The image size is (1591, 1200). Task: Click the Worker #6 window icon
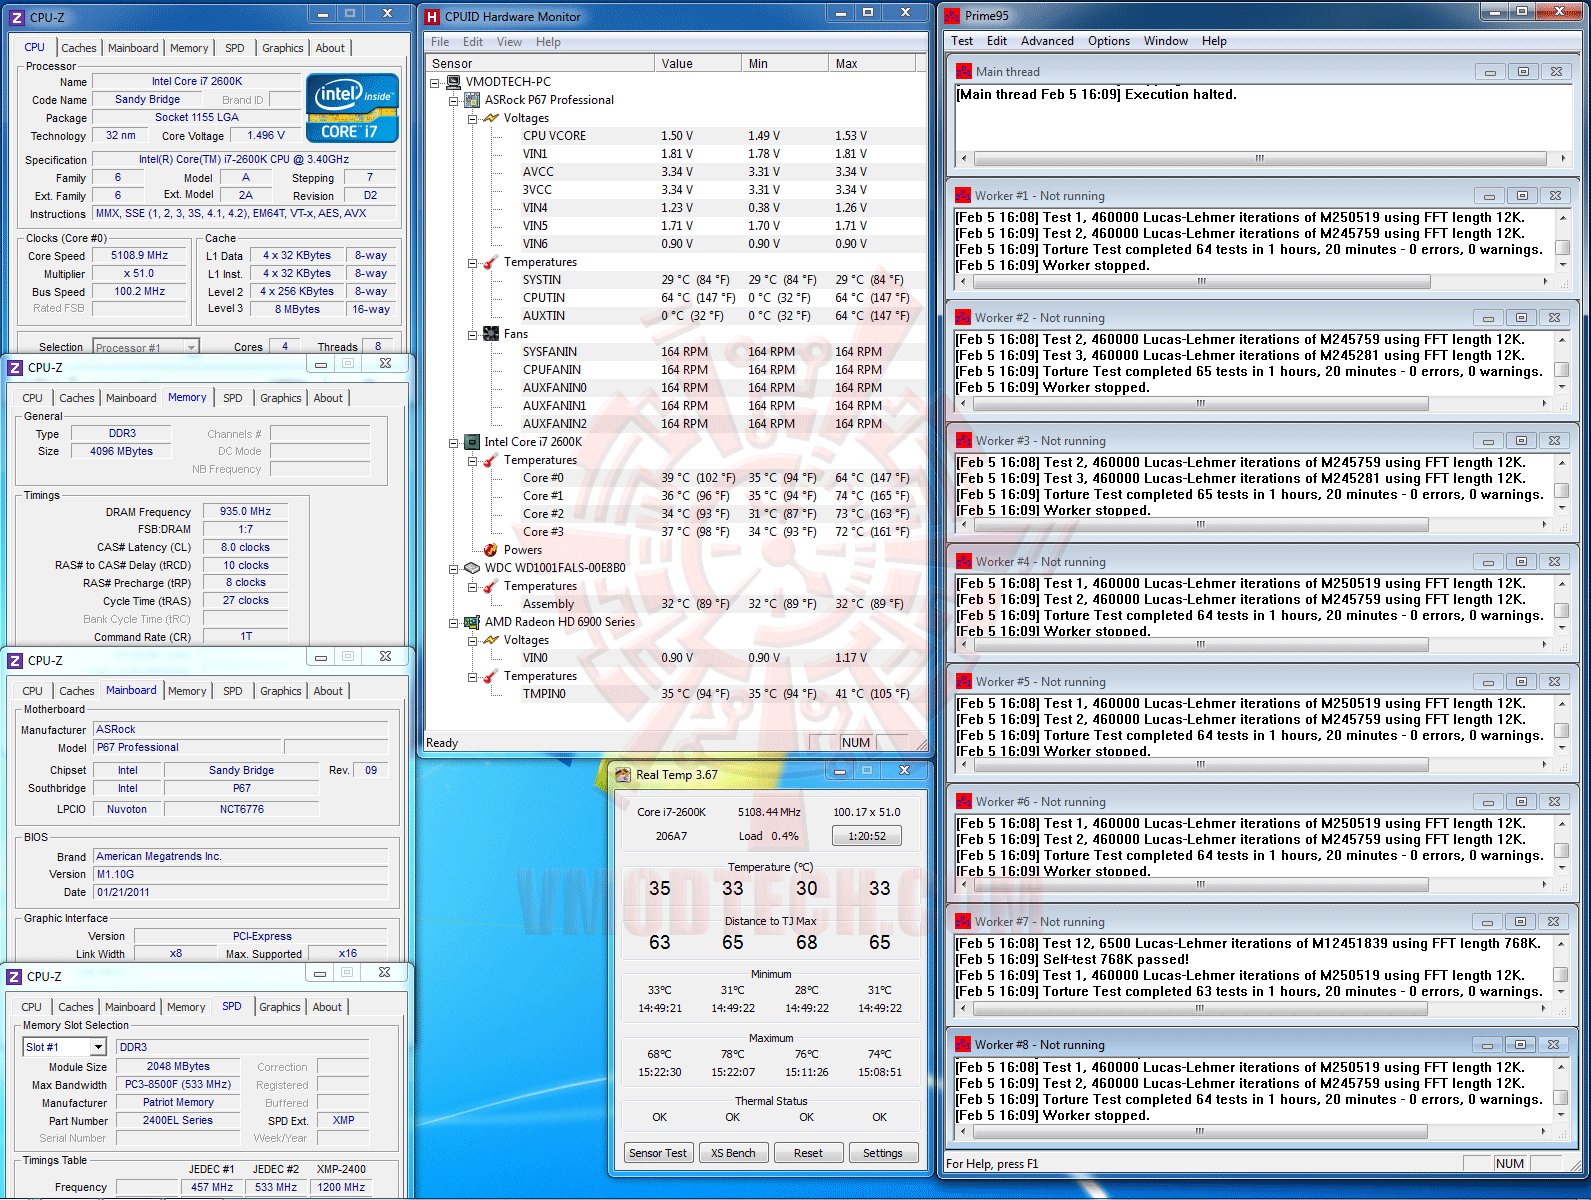pos(964,802)
